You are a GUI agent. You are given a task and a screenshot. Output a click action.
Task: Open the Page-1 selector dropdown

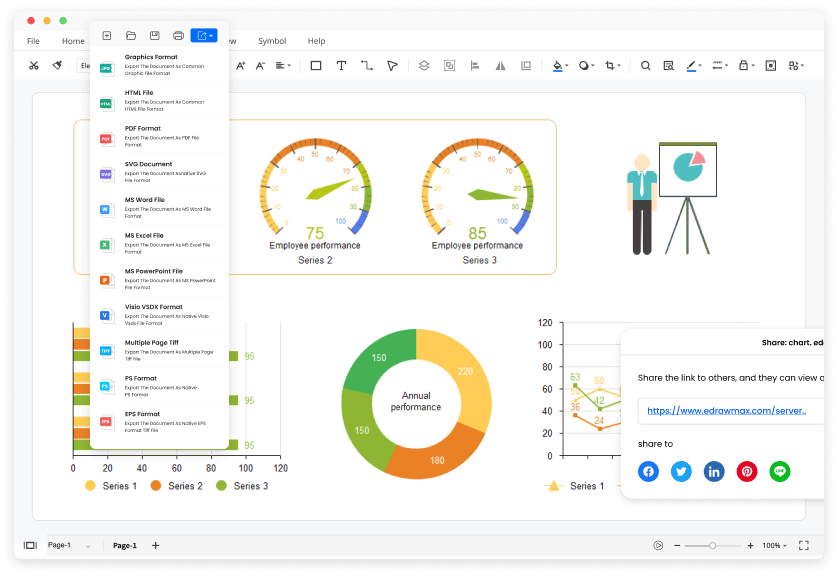coord(69,546)
